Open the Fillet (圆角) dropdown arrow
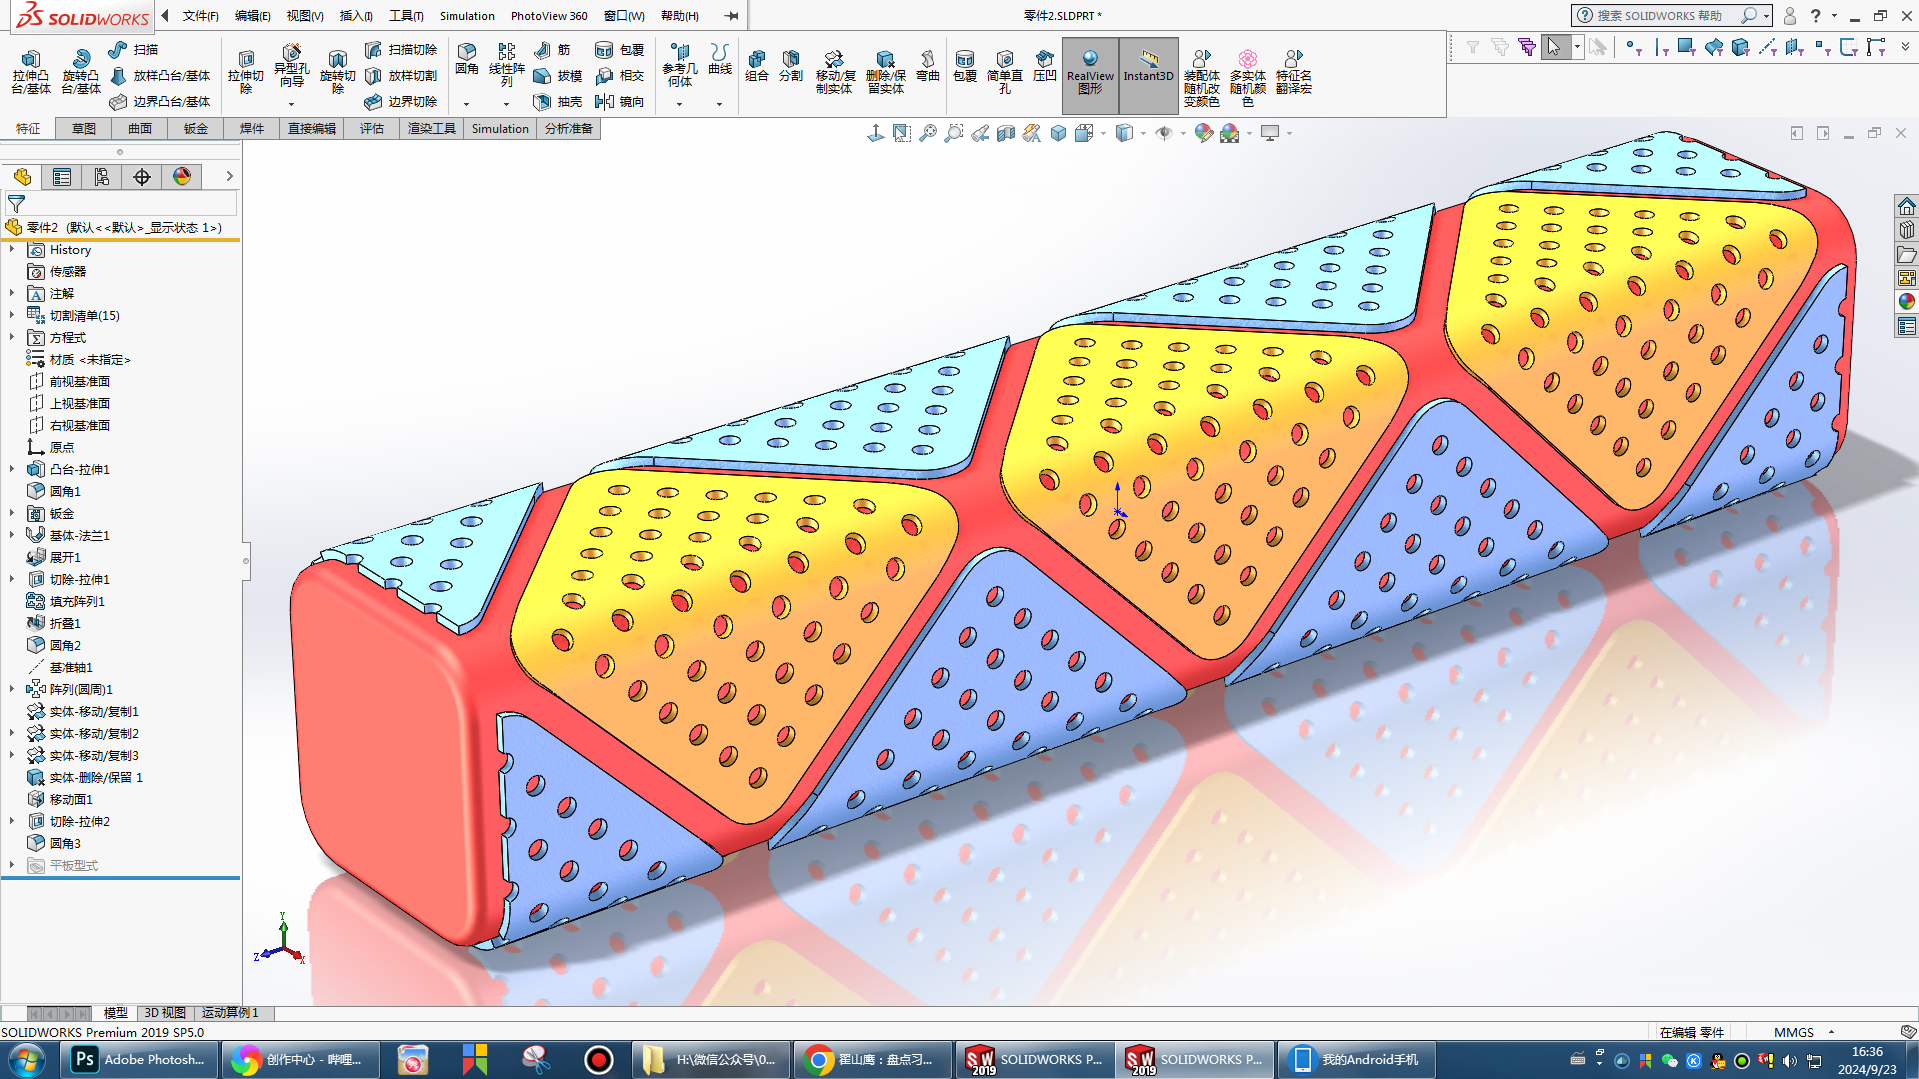 tap(466, 104)
